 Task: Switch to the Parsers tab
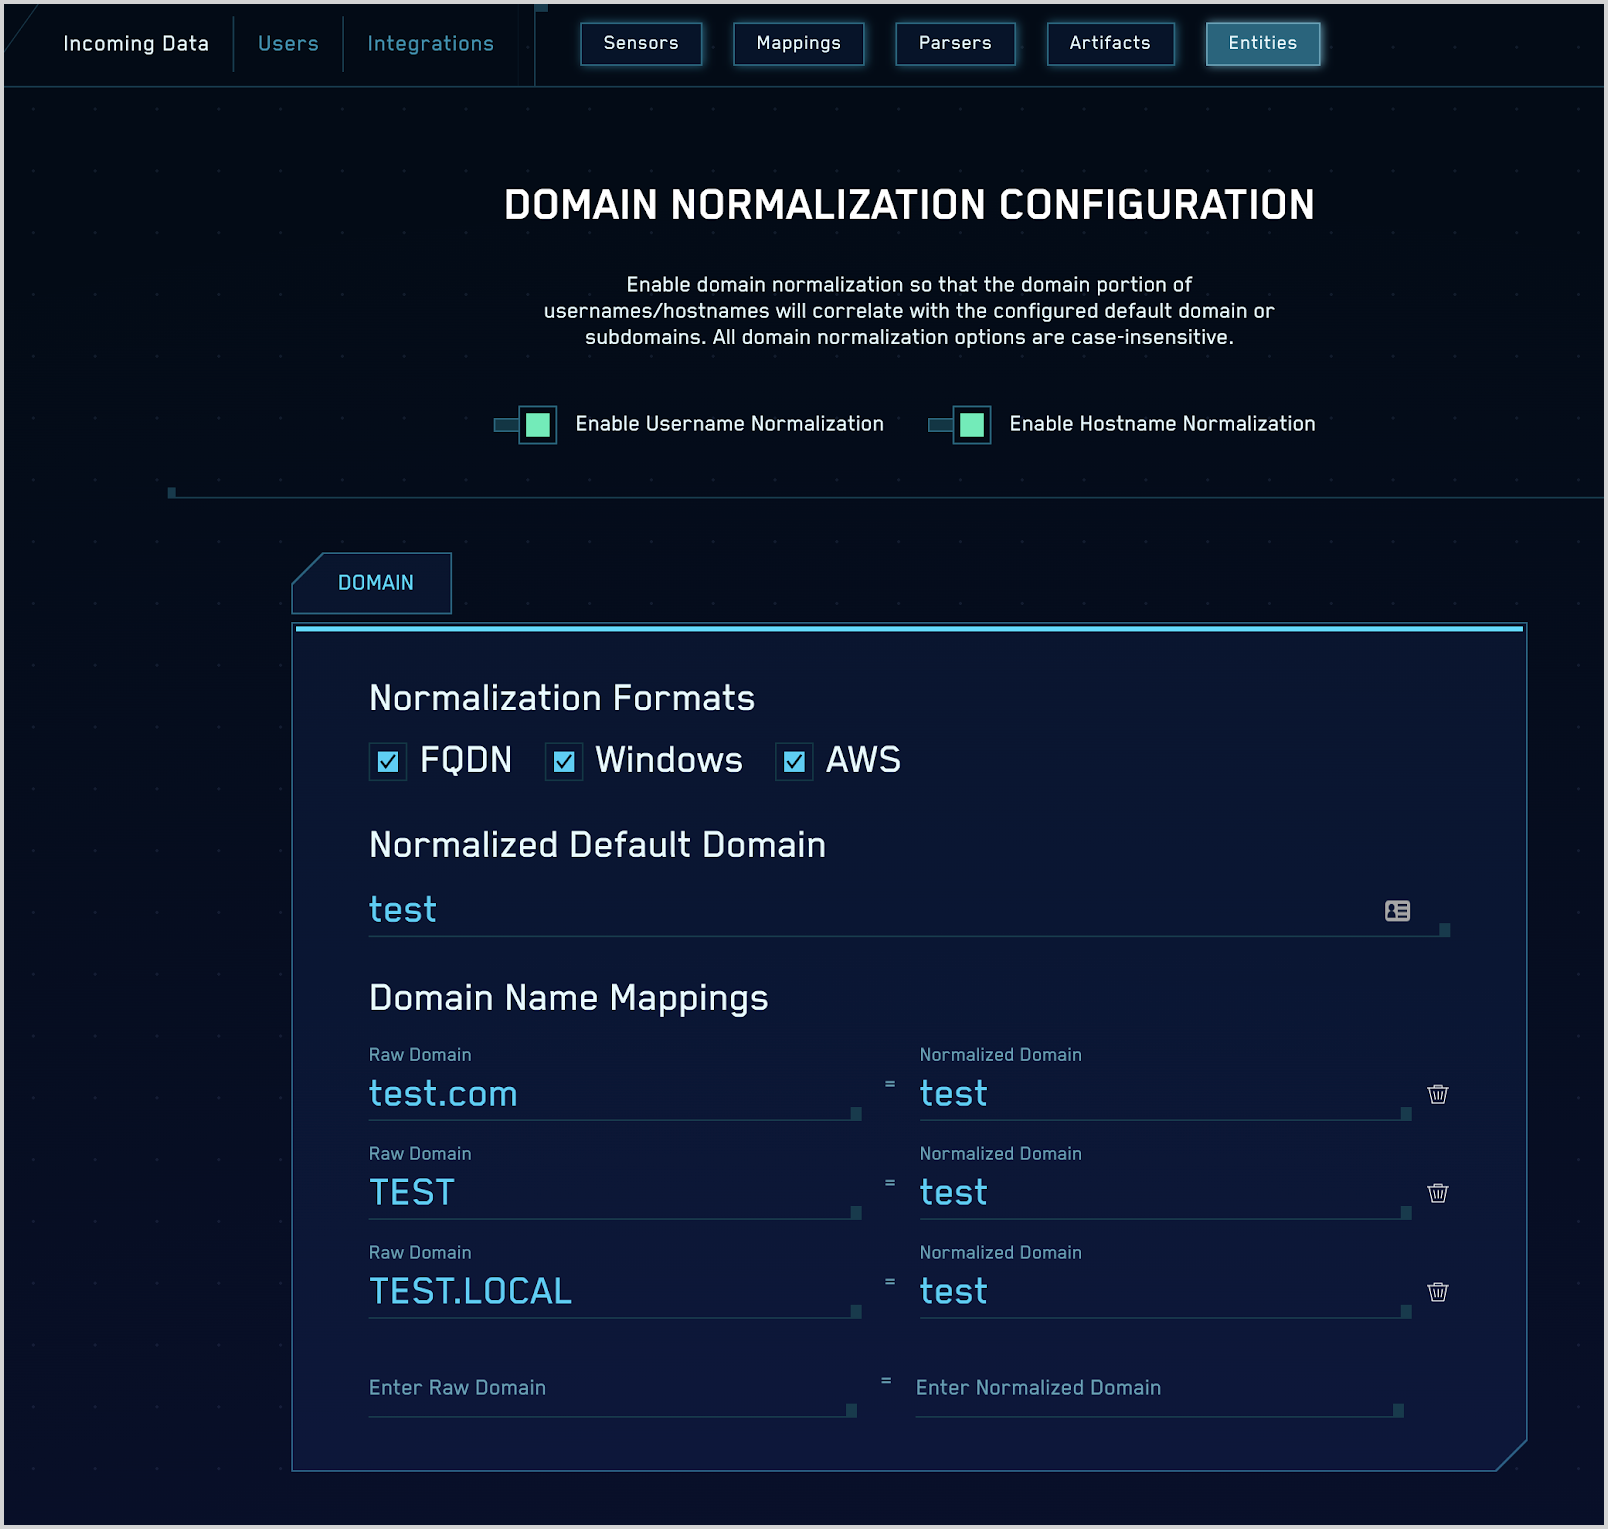coord(954,43)
